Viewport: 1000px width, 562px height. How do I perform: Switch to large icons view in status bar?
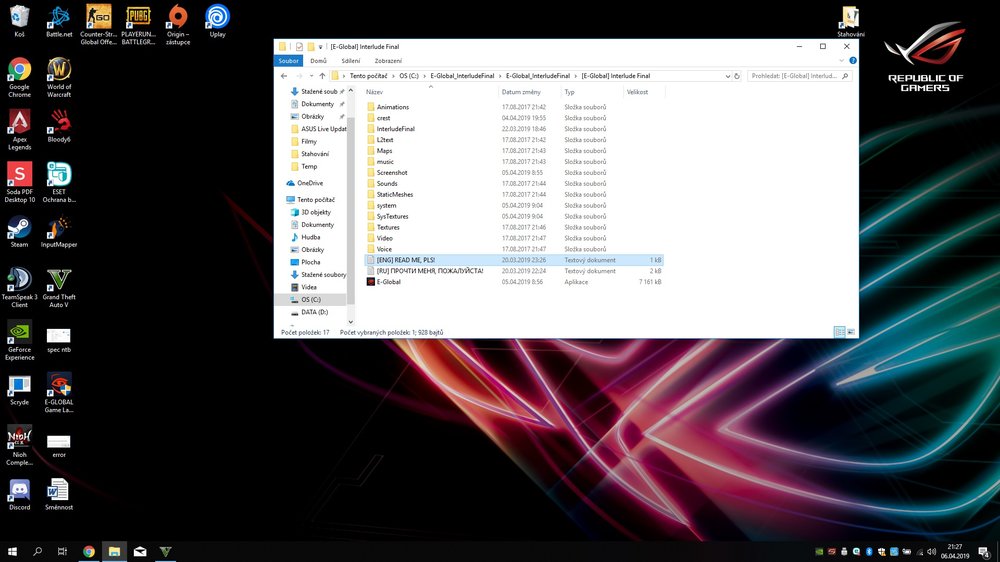point(850,332)
